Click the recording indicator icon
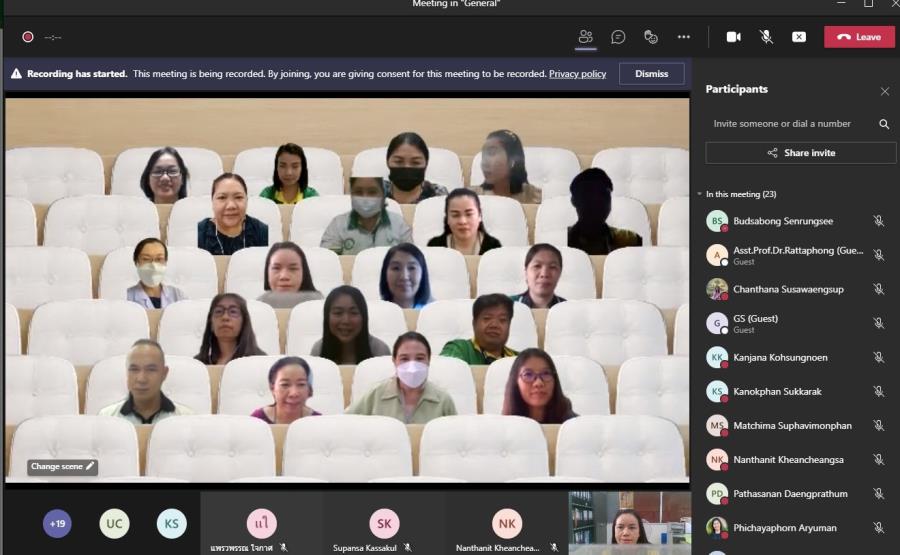900x555 pixels. point(28,37)
